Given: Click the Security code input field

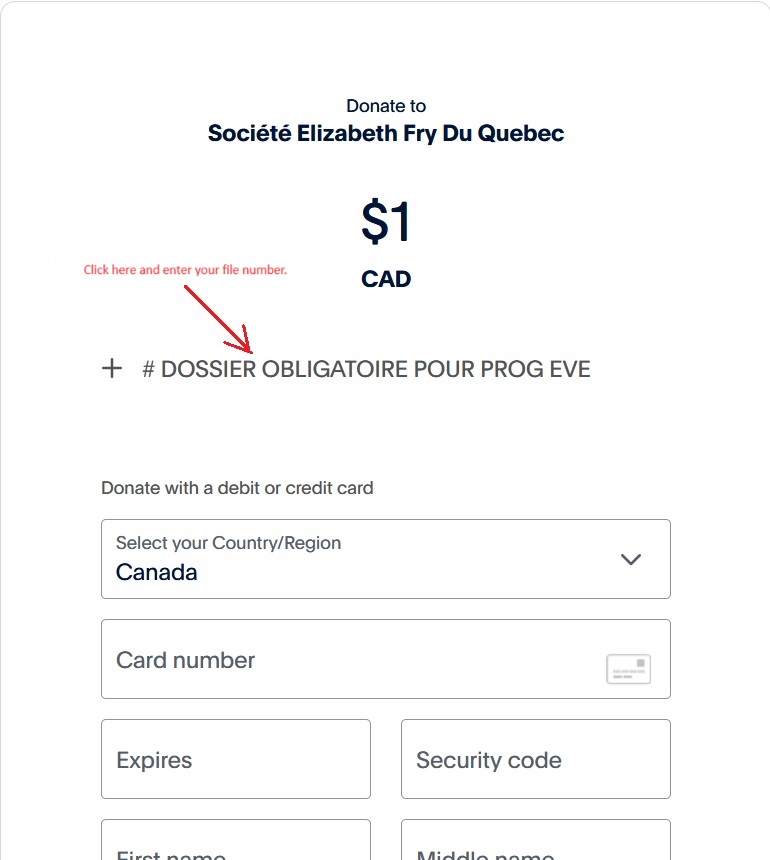Looking at the screenshot, I should click(535, 760).
